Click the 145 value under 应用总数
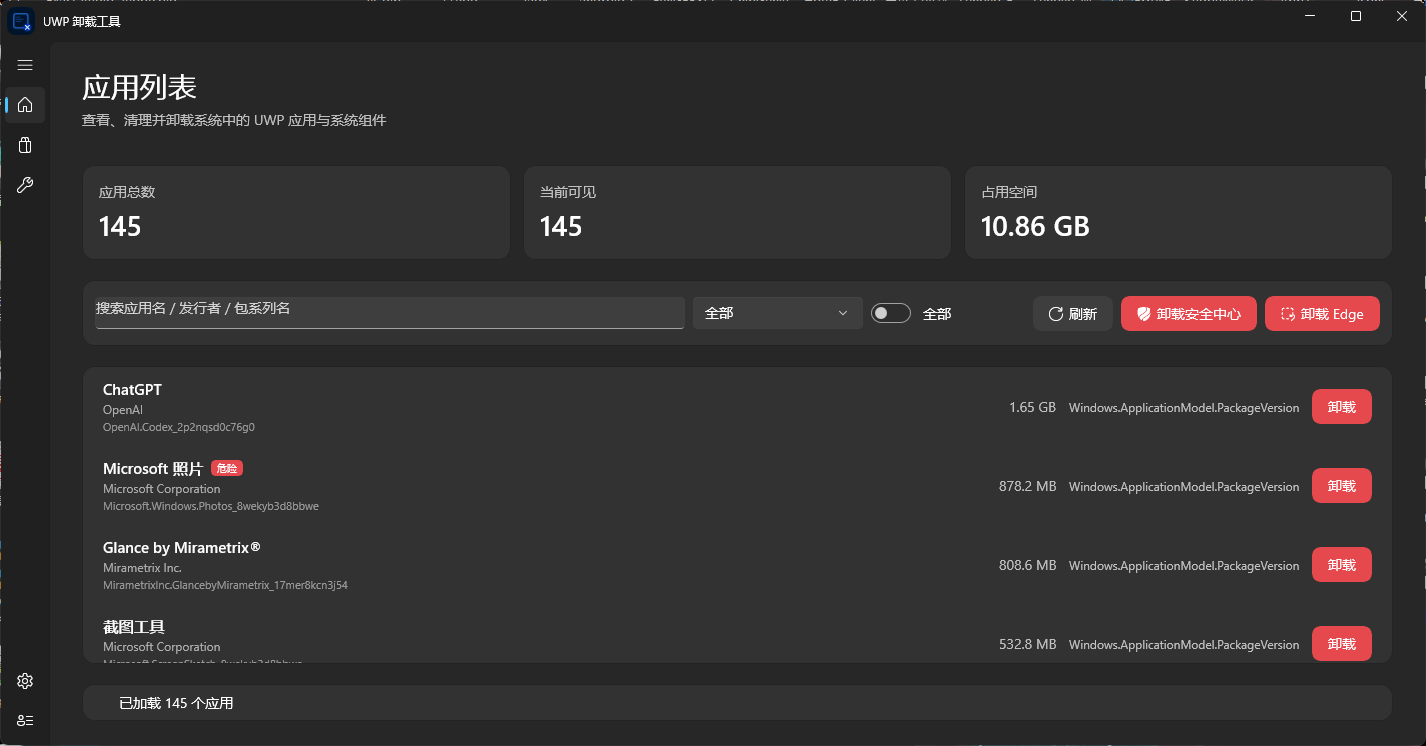Image resolution: width=1426 pixels, height=746 pixels. 120,227
